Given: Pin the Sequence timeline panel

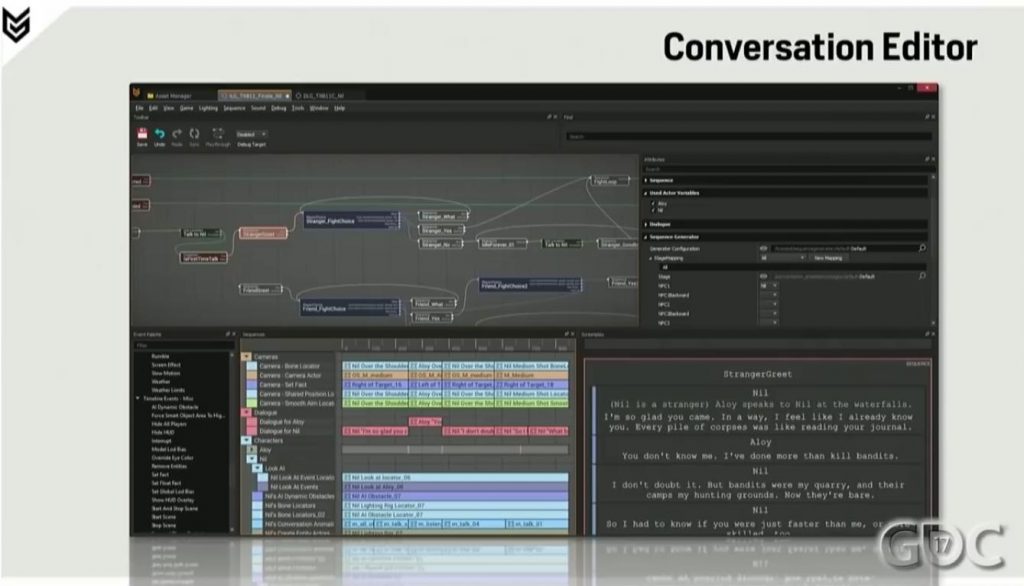Looking at the screenshot, I should point(566,334).
